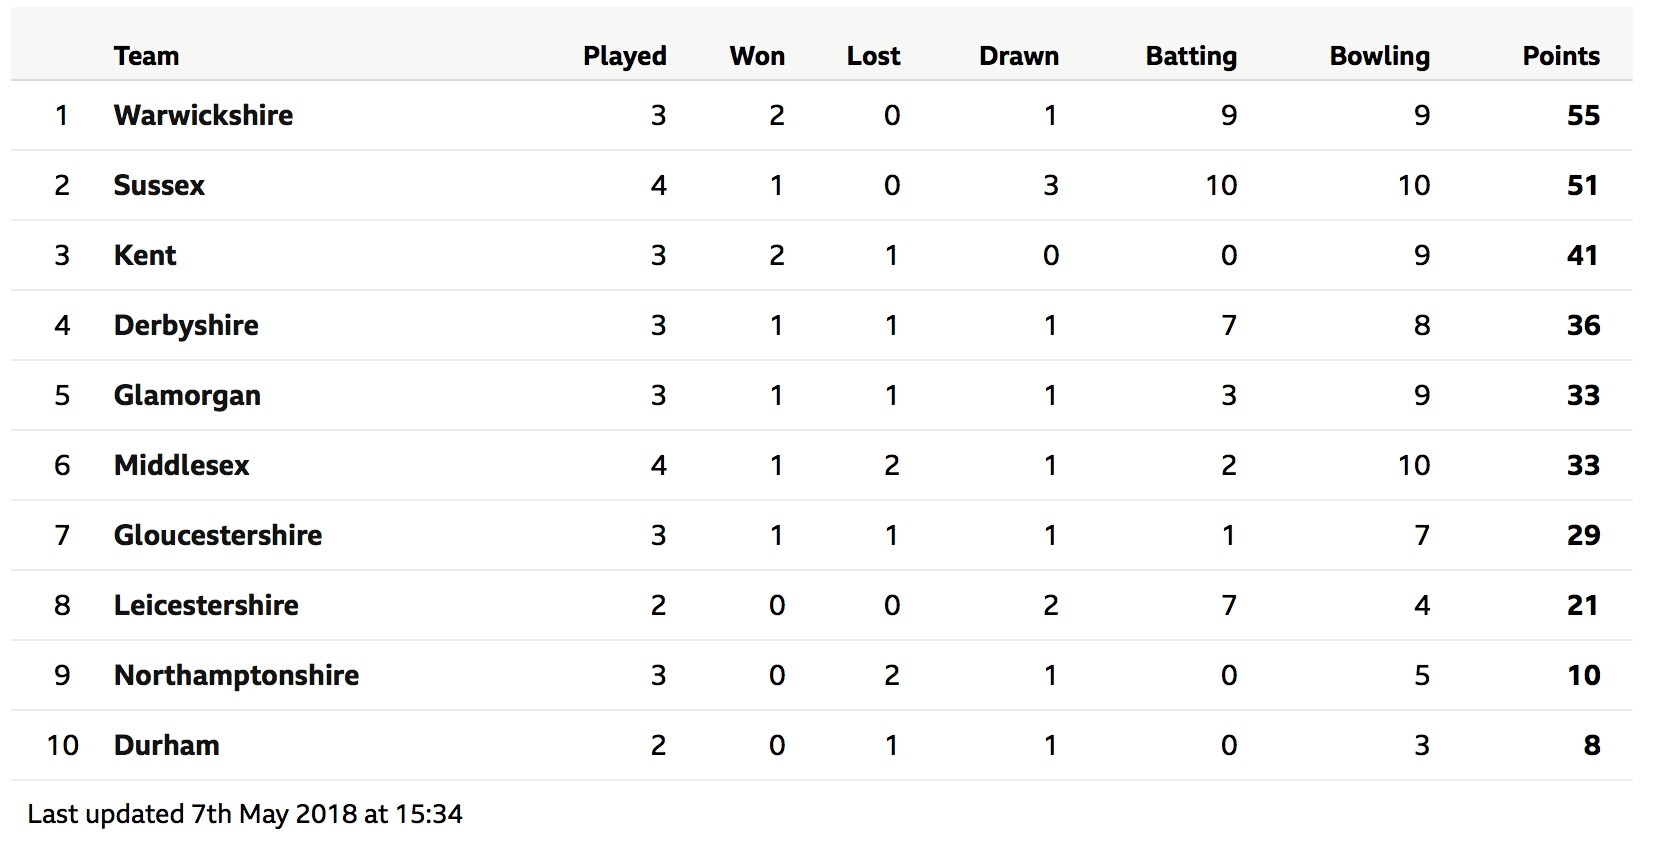Screen dimensions: 1660x848
Task: Open the Durham team entry
Action: (167, 745)
